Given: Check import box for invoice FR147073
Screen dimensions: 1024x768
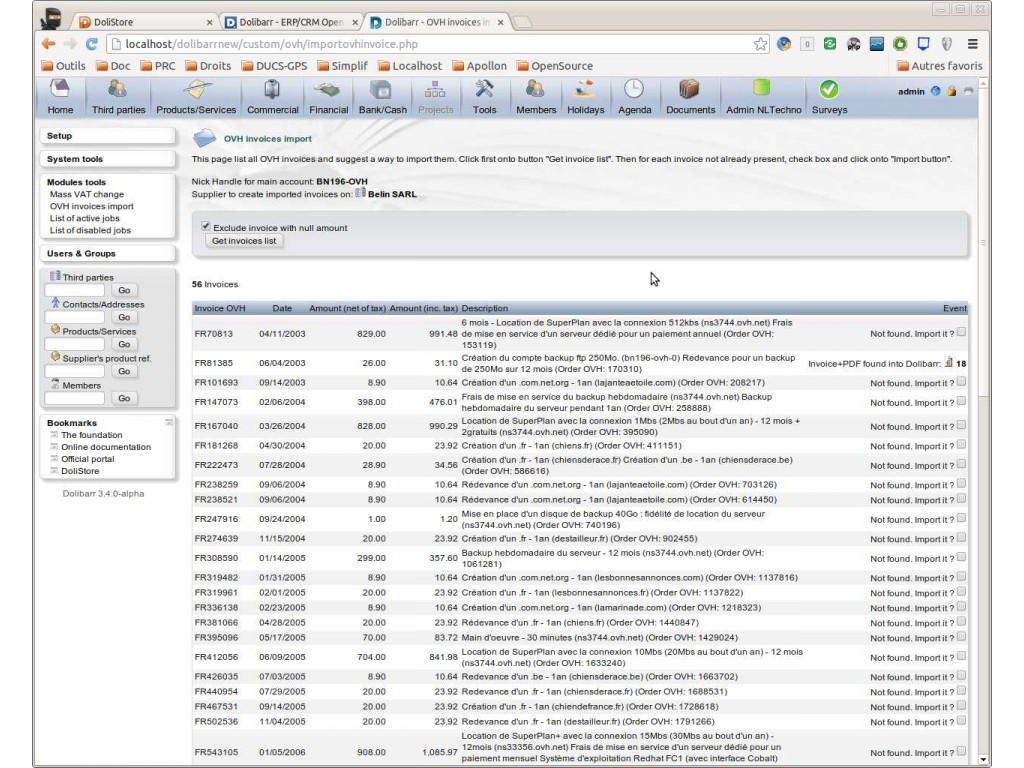Looking at the screenshot, I should [961, 402].
